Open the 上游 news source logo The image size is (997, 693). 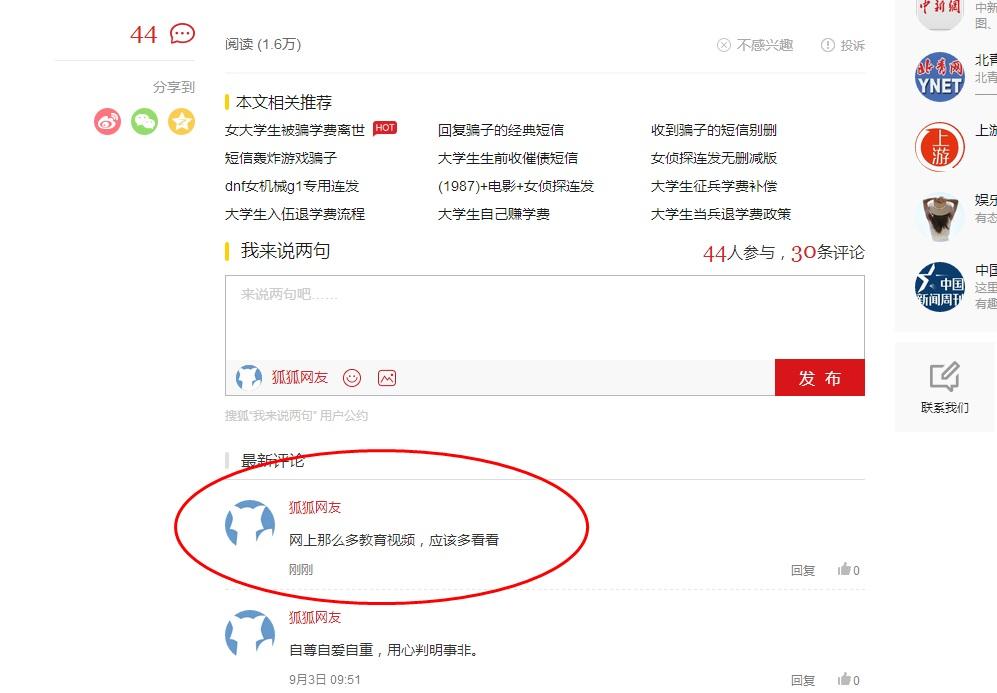(x=939, y=147)
